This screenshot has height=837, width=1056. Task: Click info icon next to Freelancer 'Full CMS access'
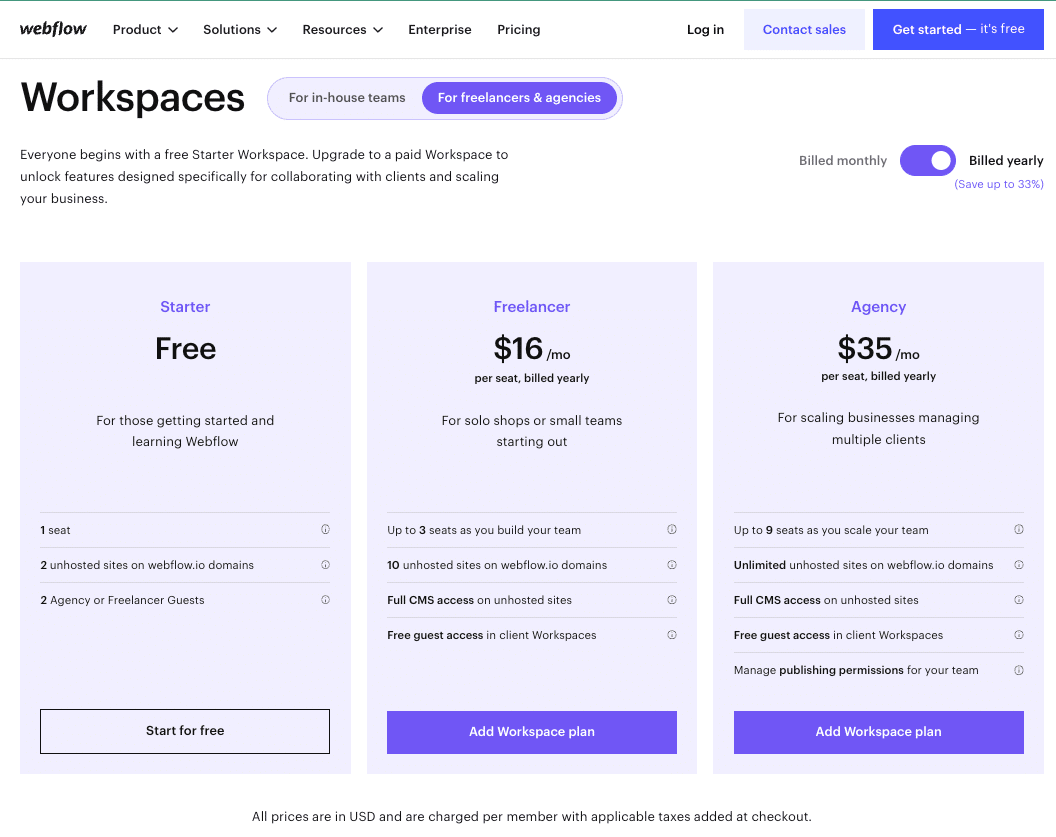[x=671, y=599]
